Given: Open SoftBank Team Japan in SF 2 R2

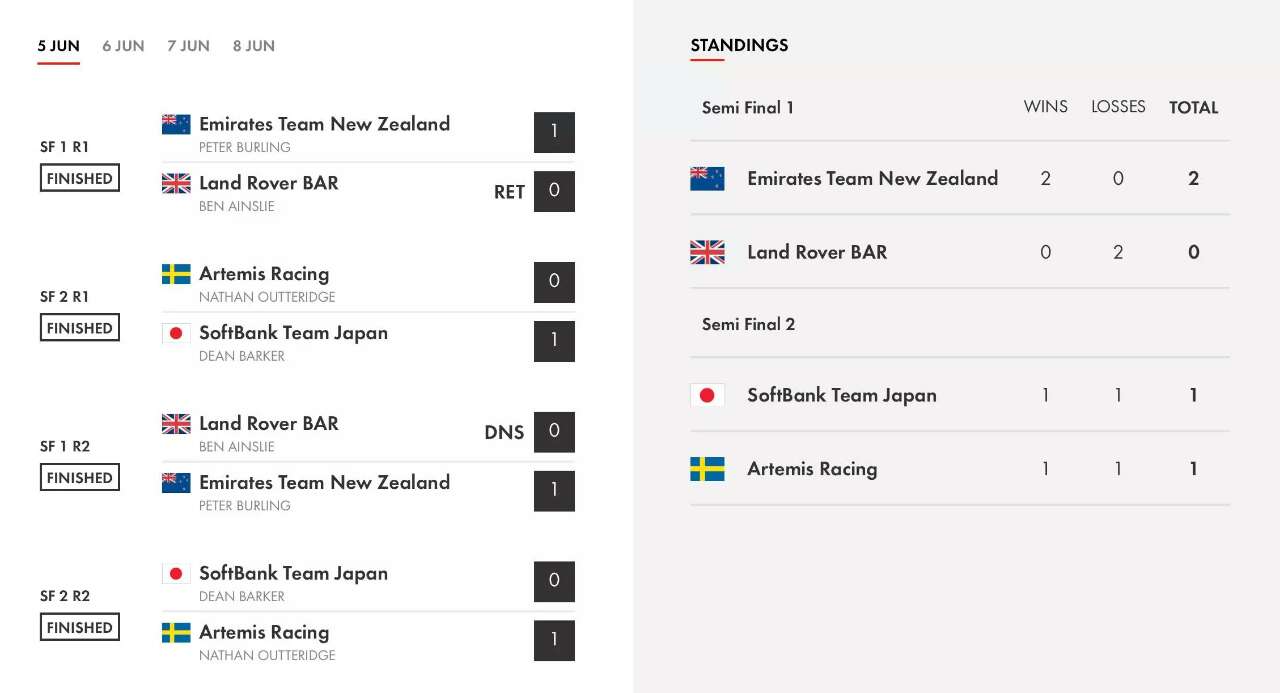Looking at the screenshot, I should click(293, 573).
